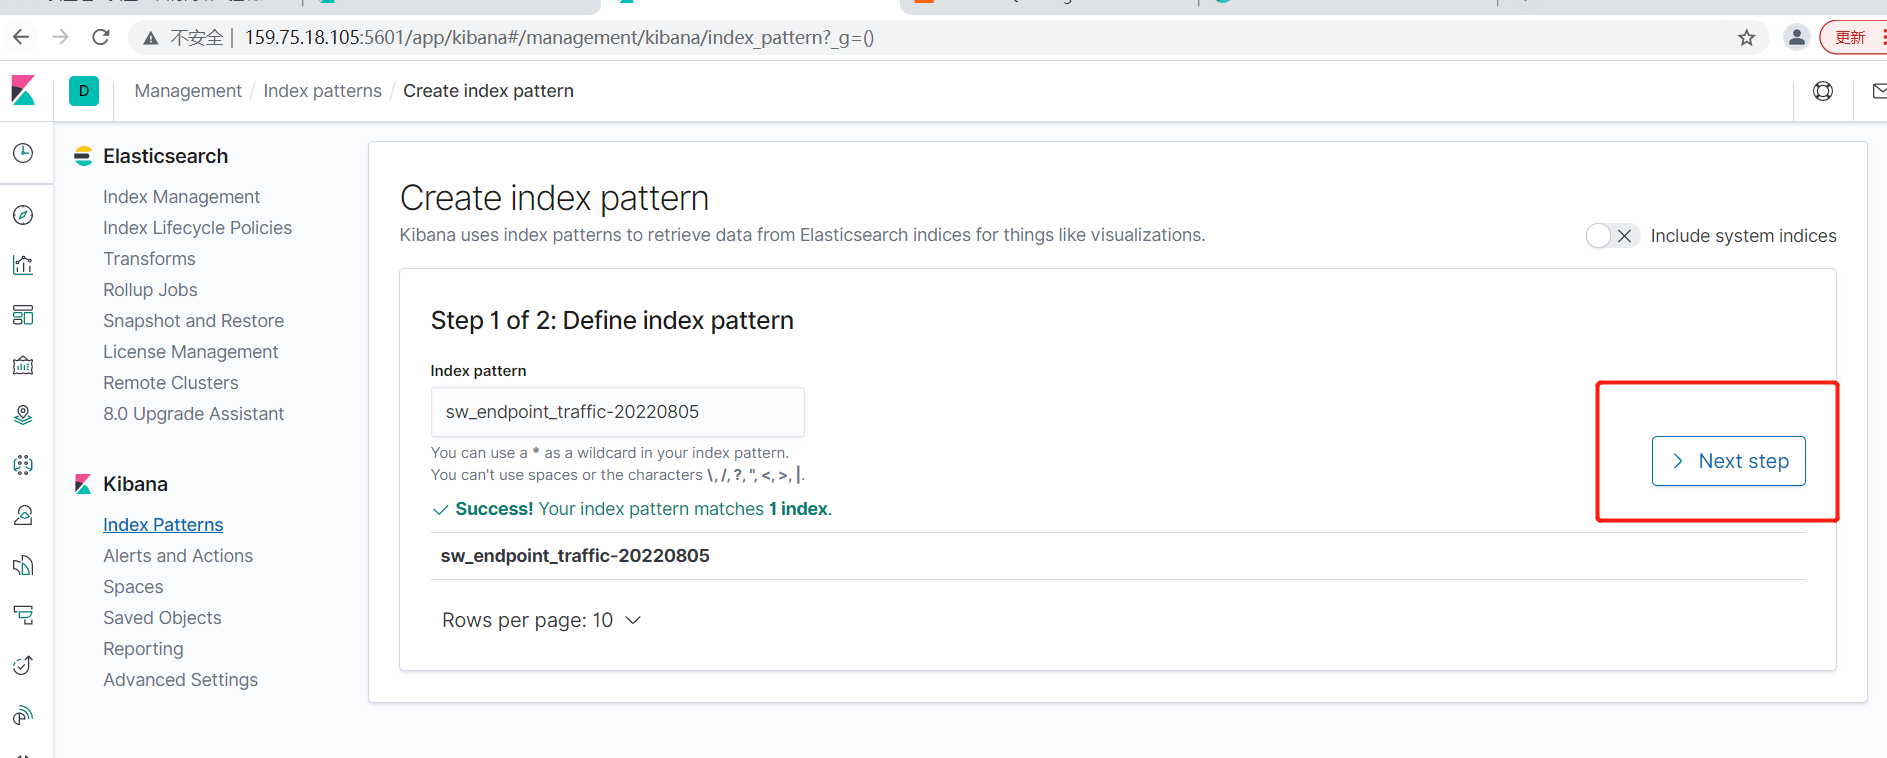Click the browser 更新 update button
This screenshot has width=1887, height=758.
click(x=1852, y=38)
